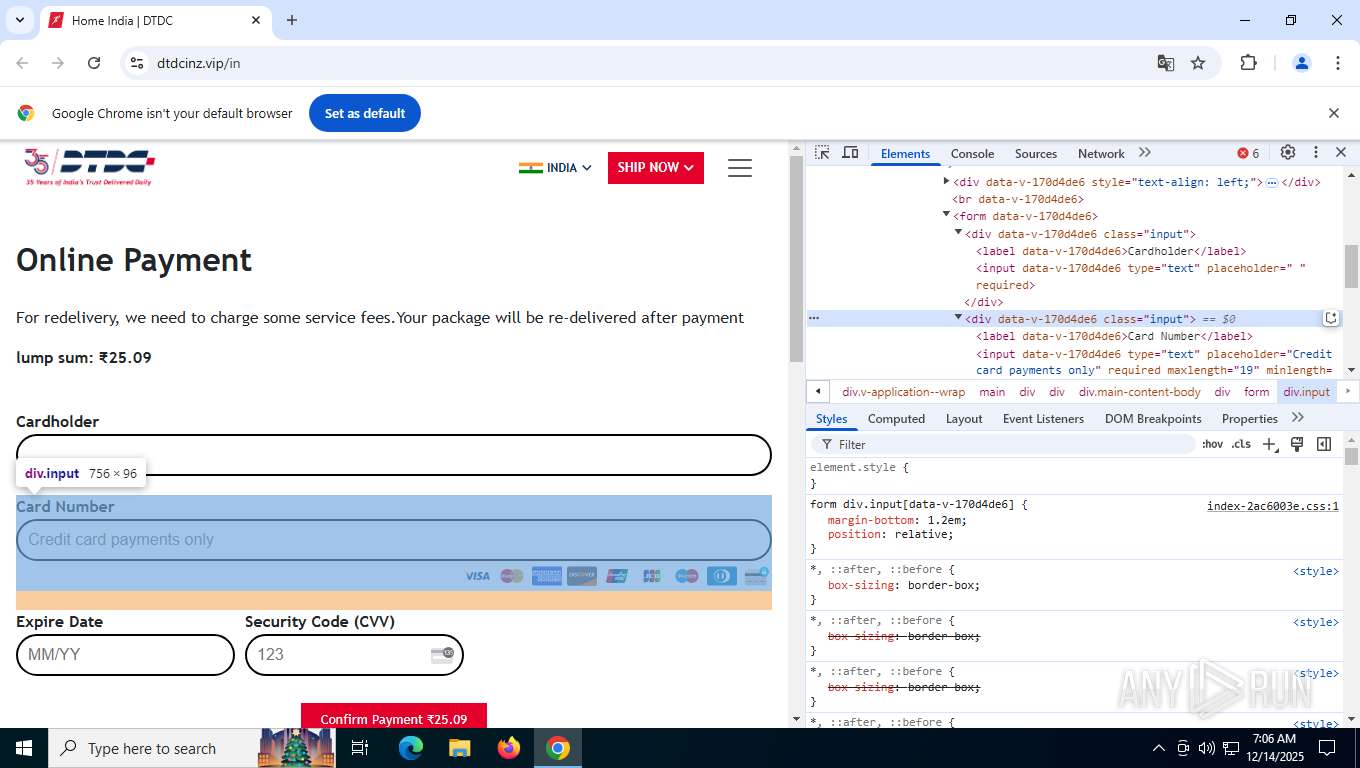The image size is (1360, 768).
Task: Open the Event Listeners tab
Action: click(1043, 419)
